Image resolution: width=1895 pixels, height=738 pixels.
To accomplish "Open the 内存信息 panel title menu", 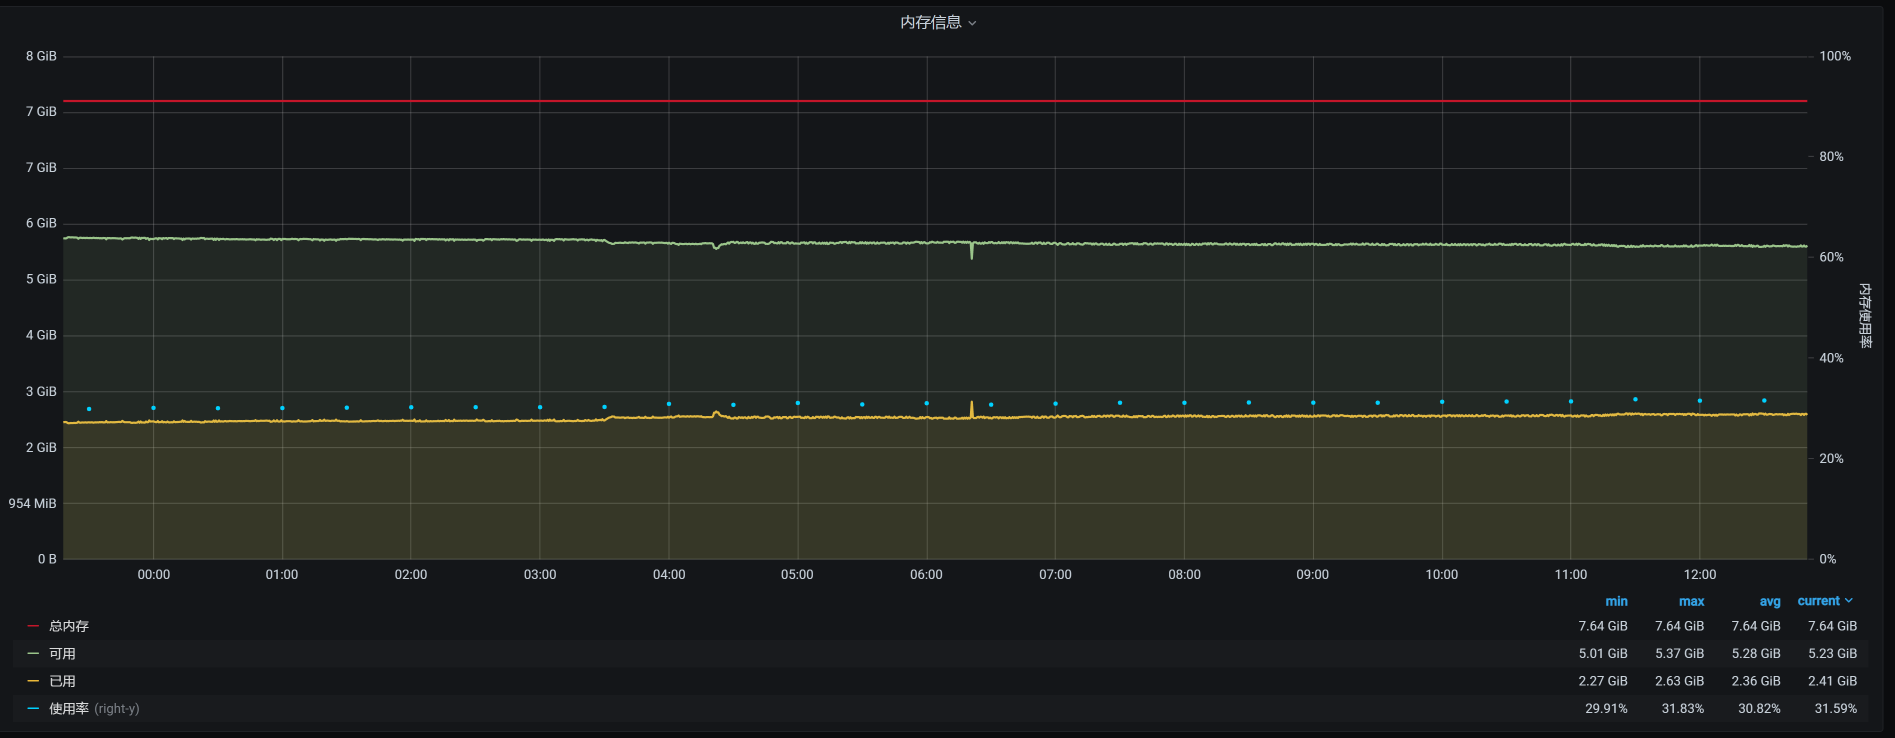I will [x=930, y=22].
